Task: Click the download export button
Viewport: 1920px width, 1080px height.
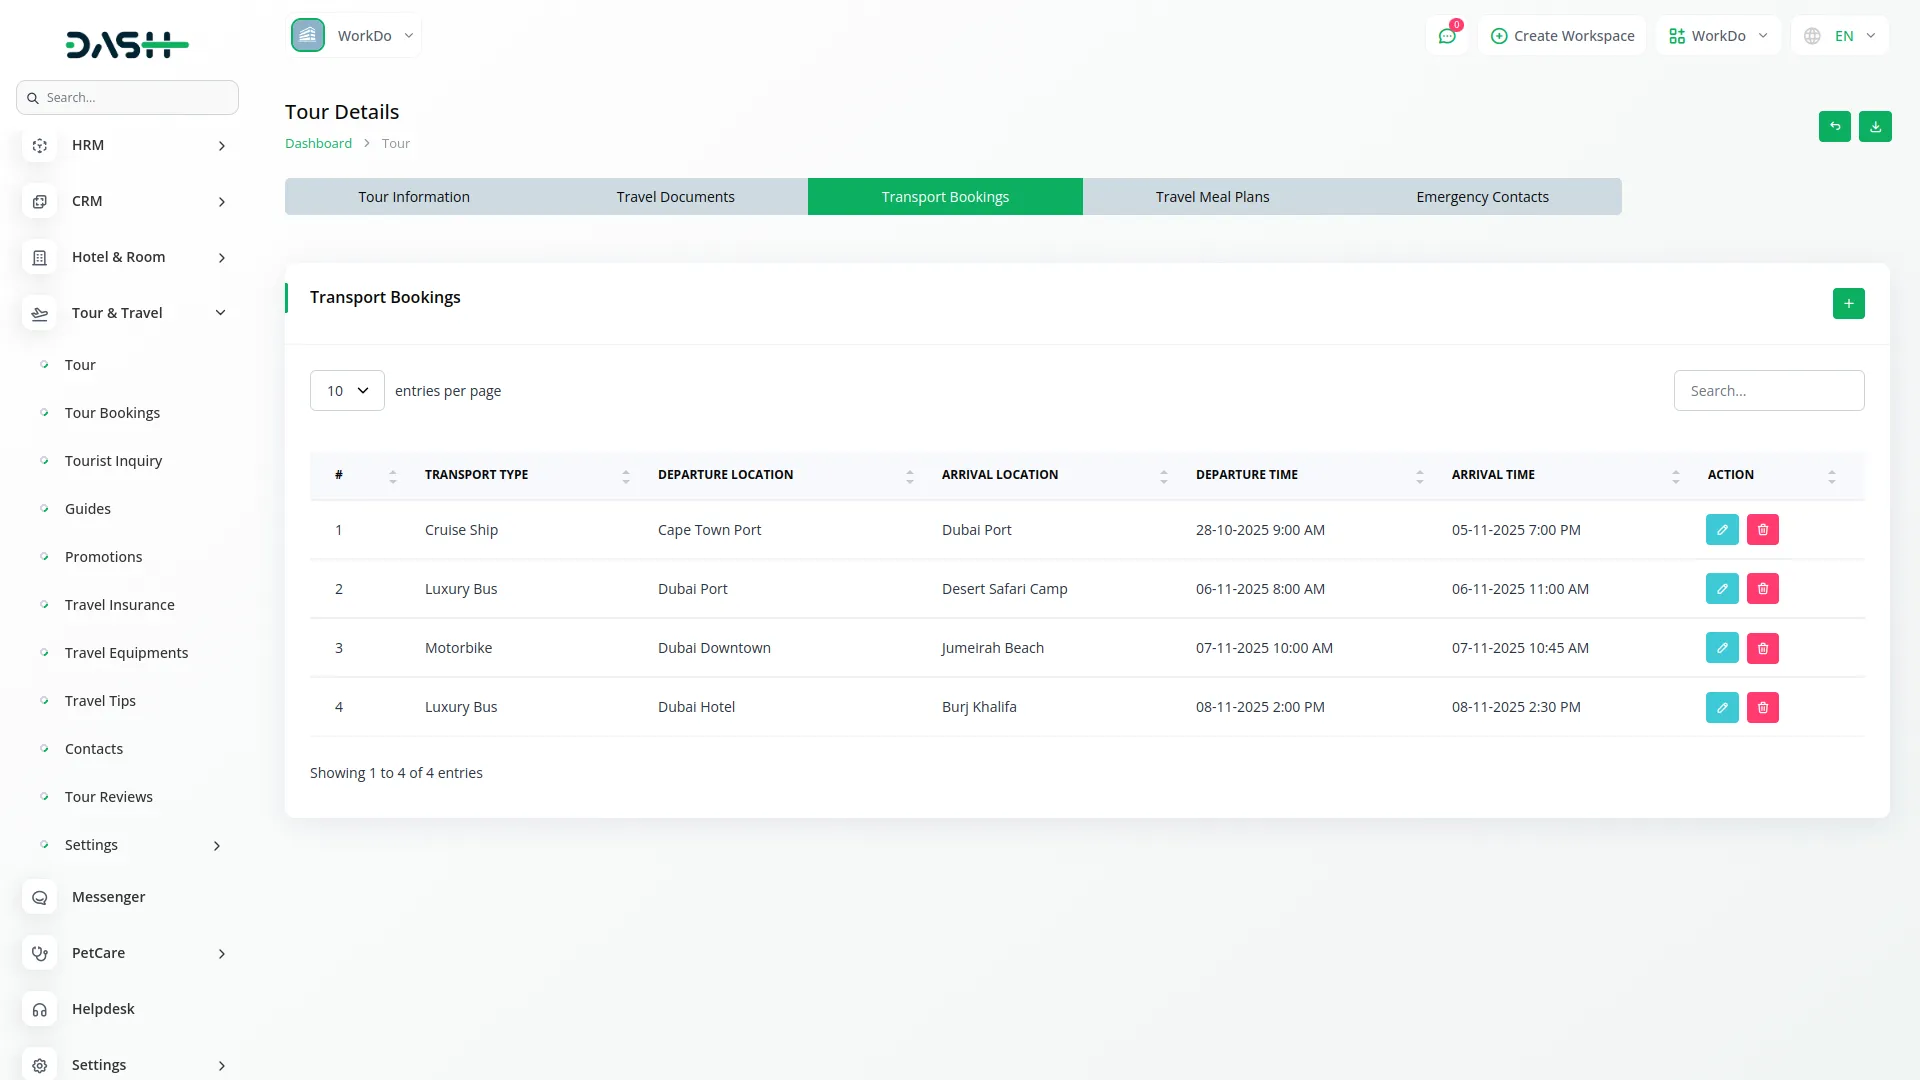Action: click(1875, 127)
